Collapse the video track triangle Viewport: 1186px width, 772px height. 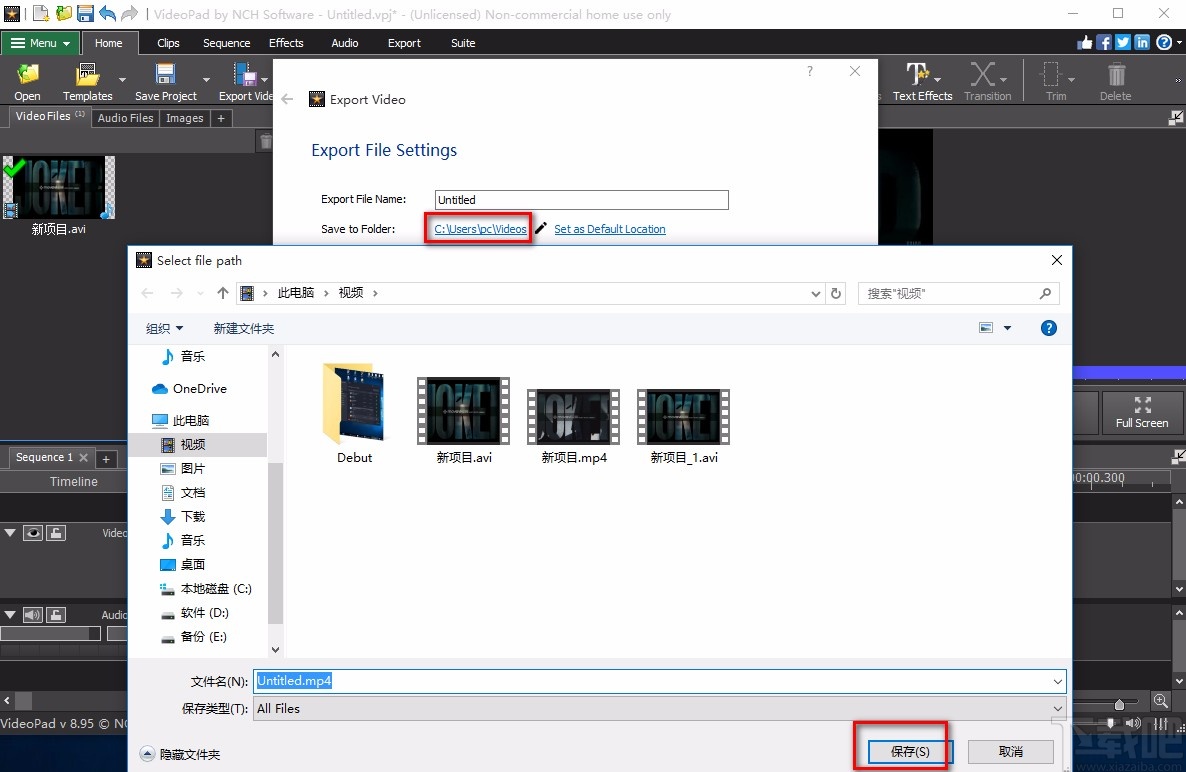pos(10,533)
